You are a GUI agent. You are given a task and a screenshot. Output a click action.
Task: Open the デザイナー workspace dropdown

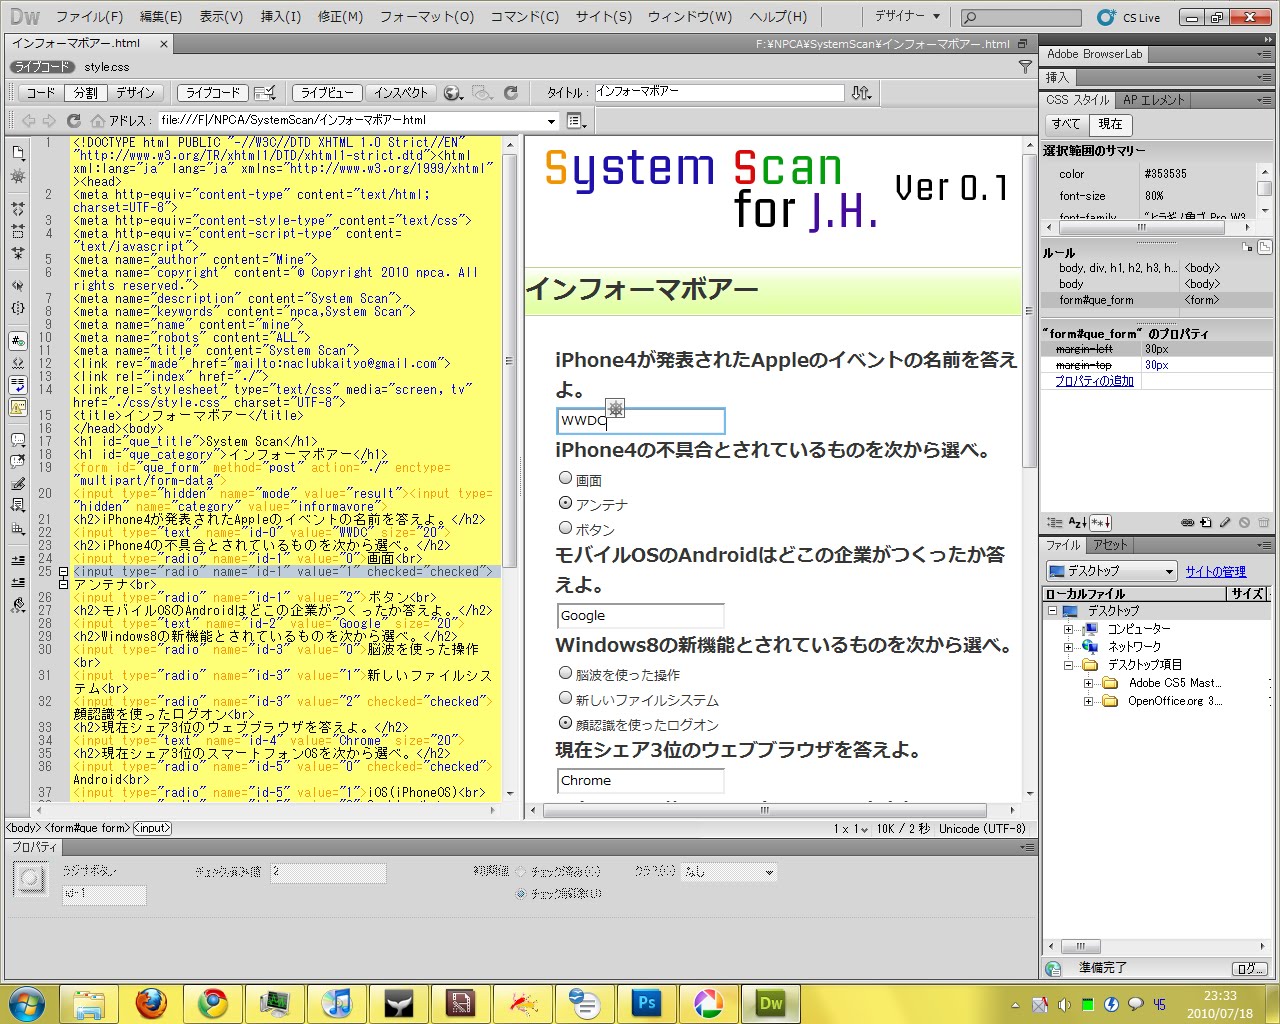[908, 16]
